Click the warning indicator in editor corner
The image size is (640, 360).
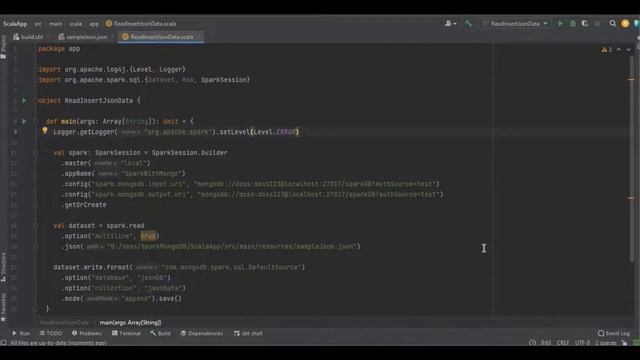point(606,49)
